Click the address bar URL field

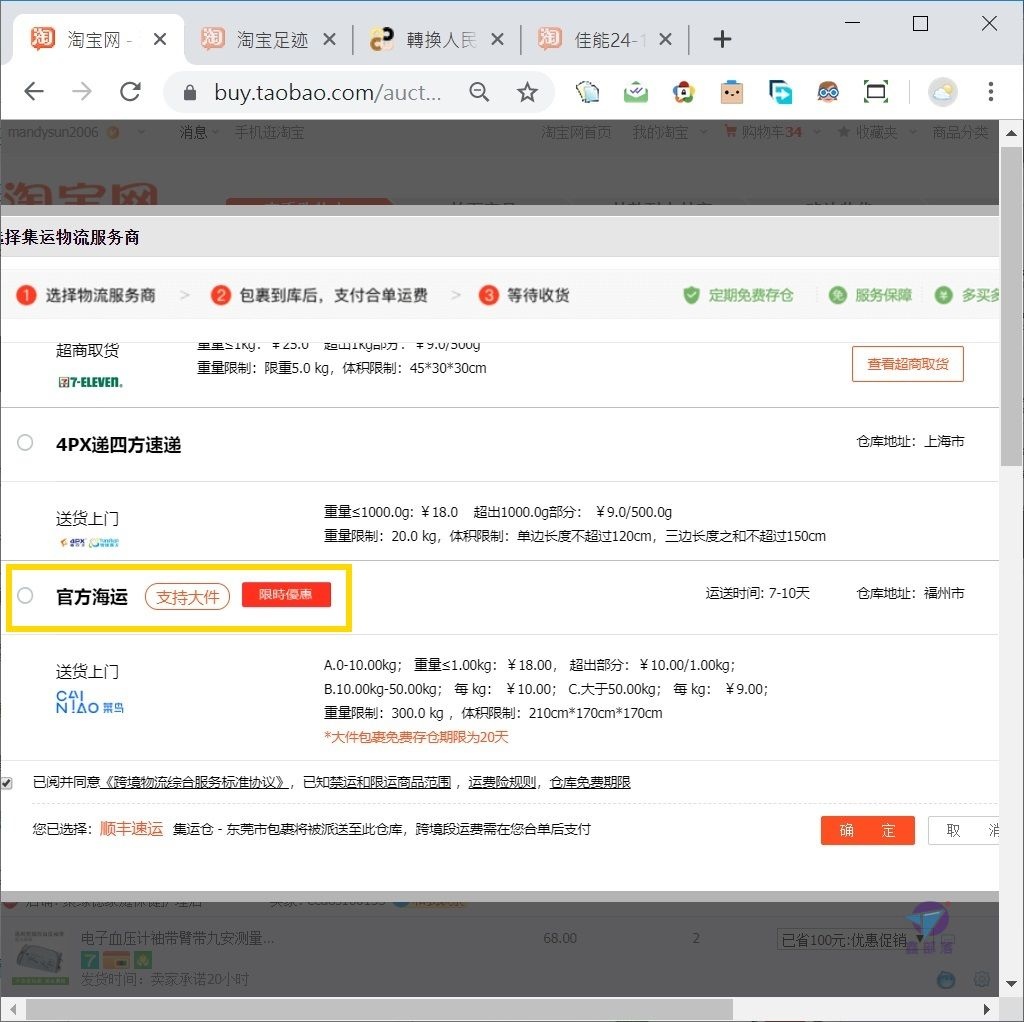point(328,92)
